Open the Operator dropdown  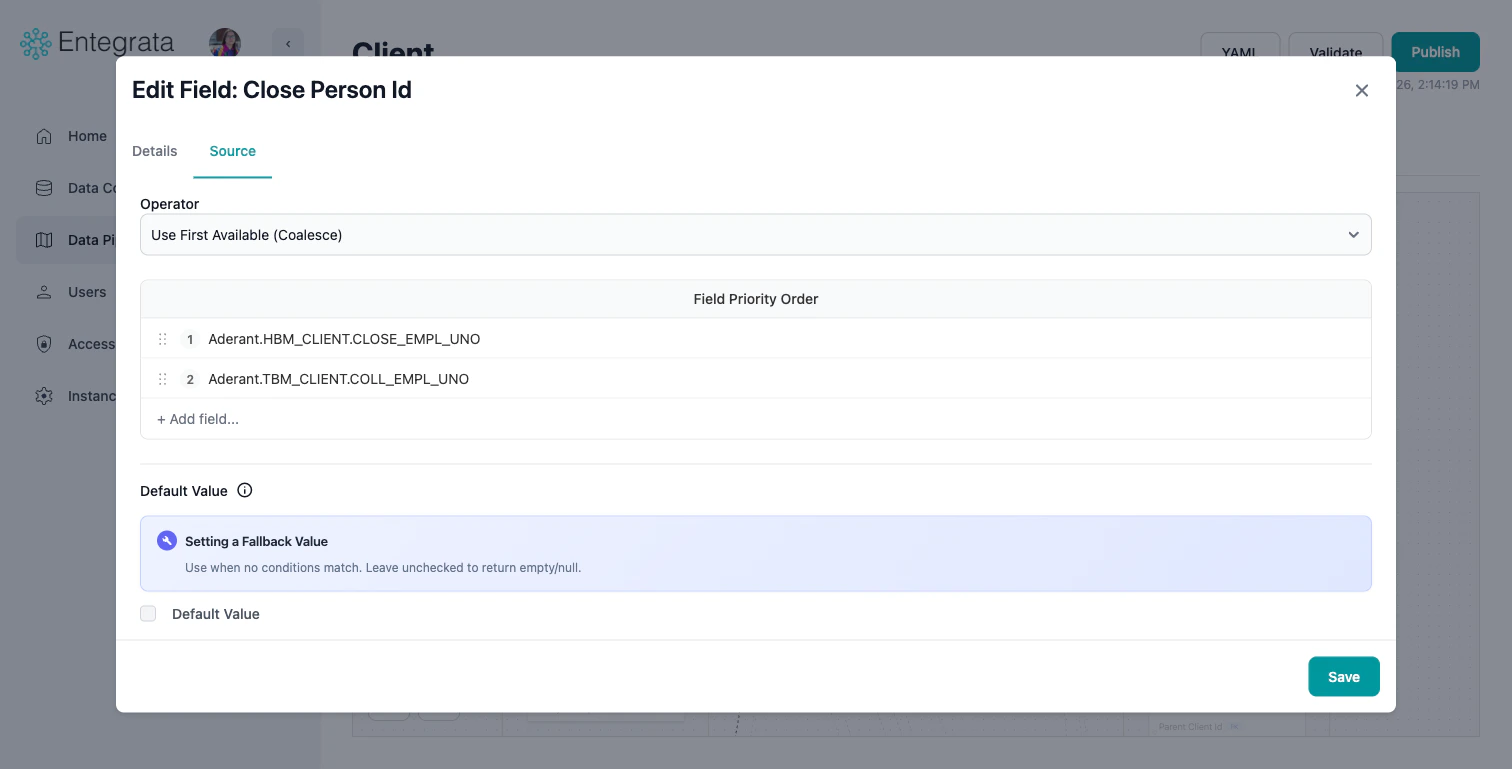click(756, 234)
